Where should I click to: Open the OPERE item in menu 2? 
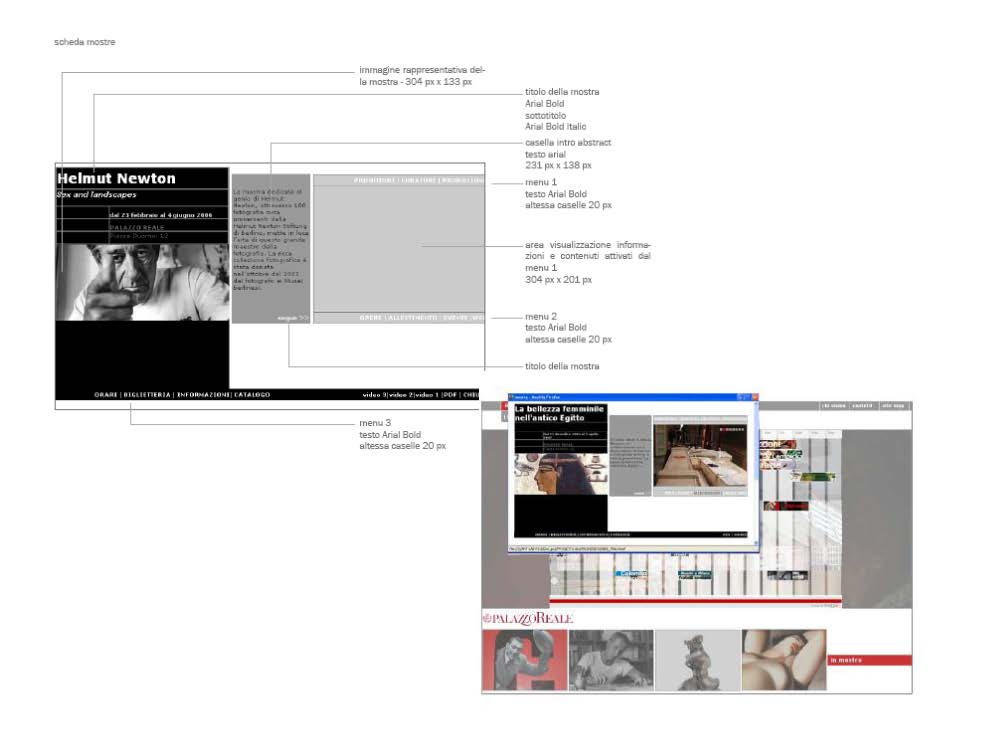pos(371,318)
